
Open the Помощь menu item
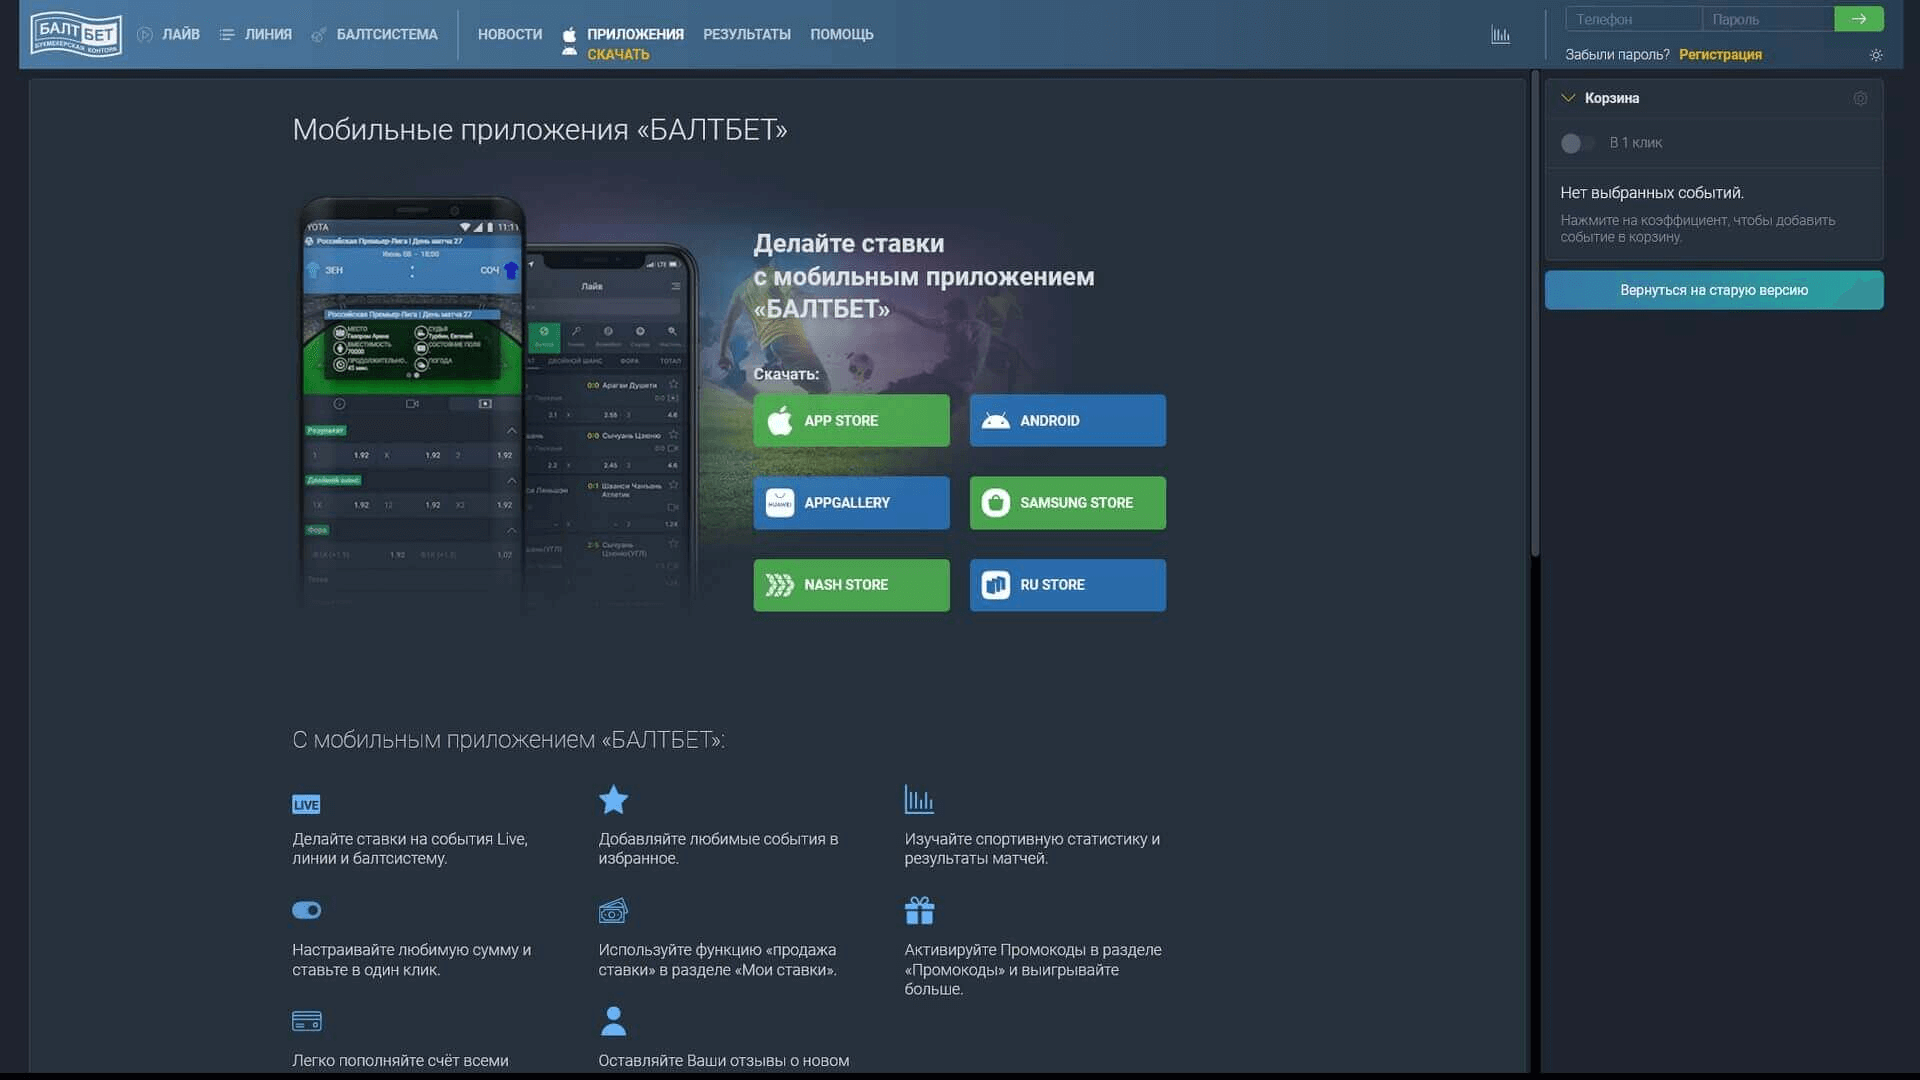point(841,34)
